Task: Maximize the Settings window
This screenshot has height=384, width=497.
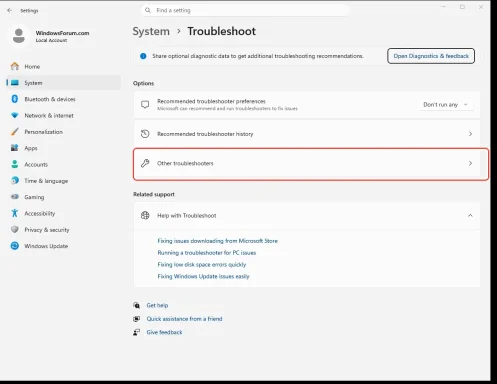Action: pyautogui.click(x=462, y=7)
